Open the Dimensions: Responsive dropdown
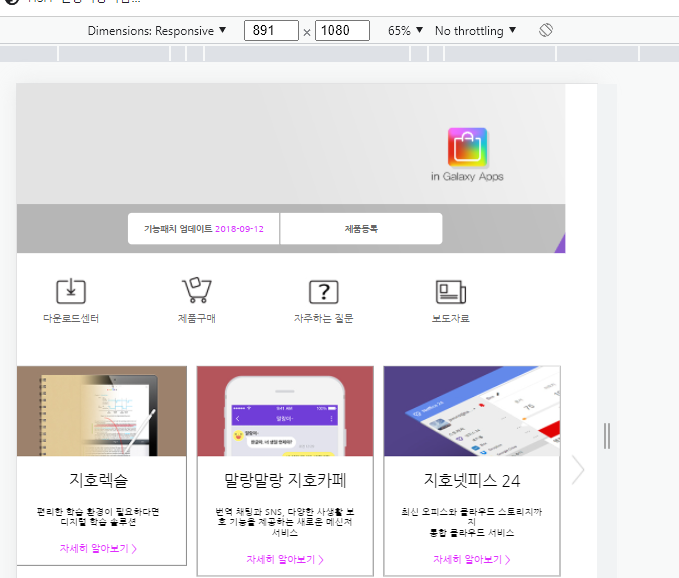The height and width of the screenshot is (578, 679). (x=157, y=31)
